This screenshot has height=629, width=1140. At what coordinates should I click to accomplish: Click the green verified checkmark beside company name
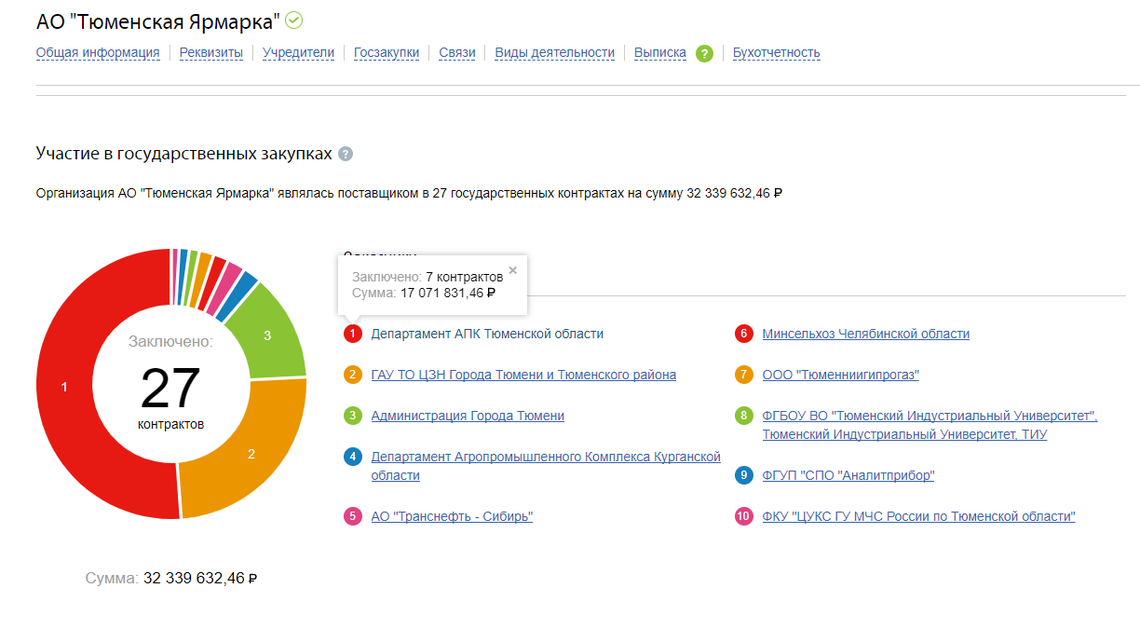pos(294,21)
